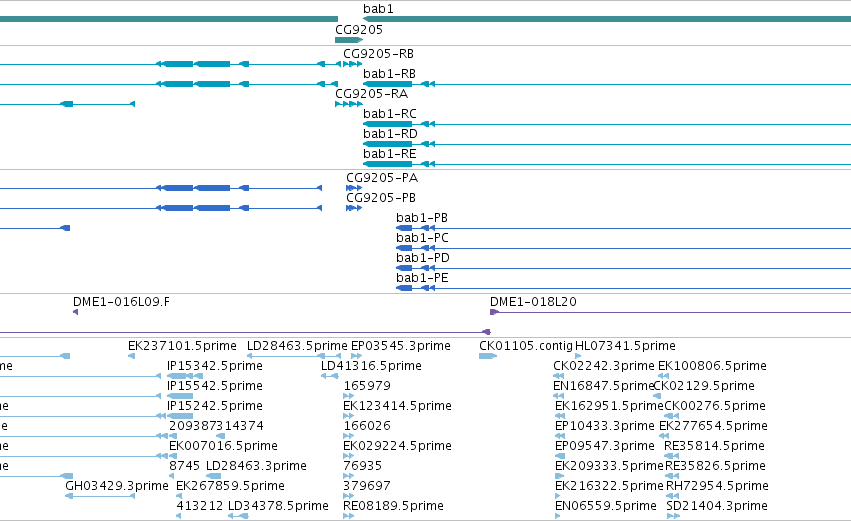The height and width of the screenshot is (521, 851).
Task: Click the EK162951.5prime EST label
Action: click(609, 406)
